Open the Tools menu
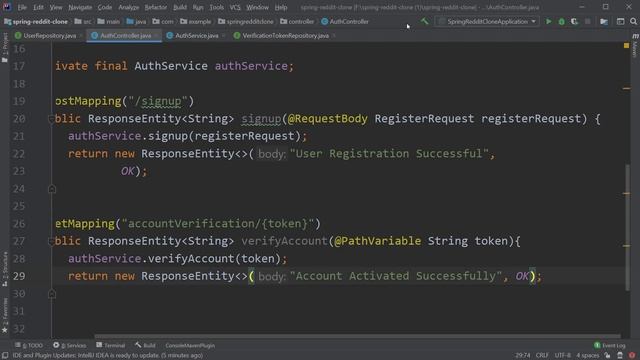Screen dimensions: 640x360 point(216,7)
